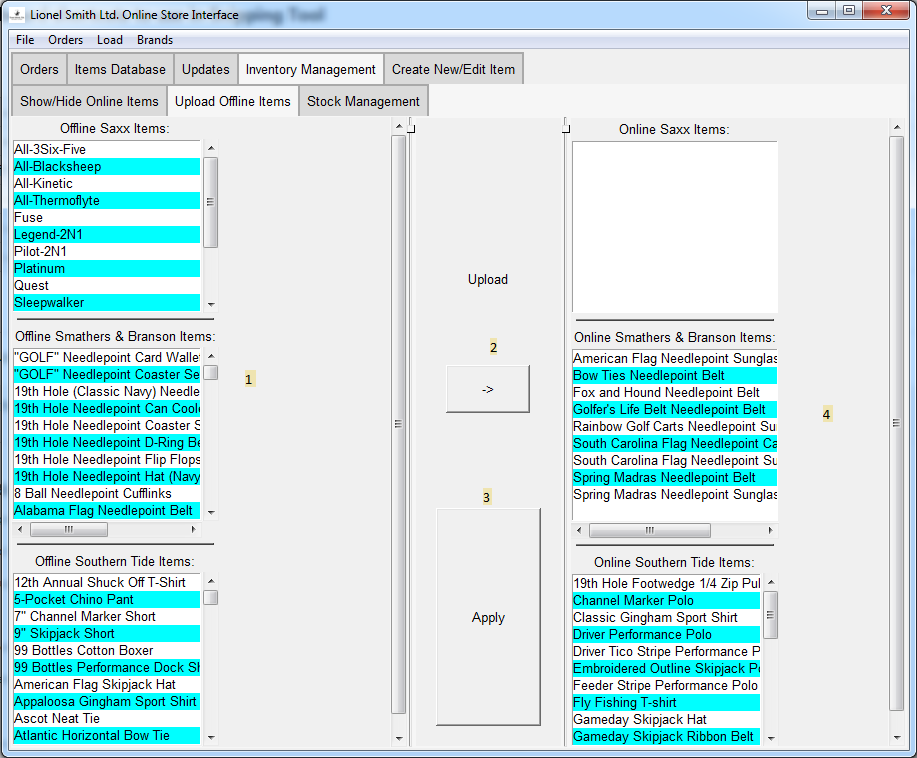Screen dimensions: 917x758
Task: Select Quest in Offline Saxx list
Action: 106,285
